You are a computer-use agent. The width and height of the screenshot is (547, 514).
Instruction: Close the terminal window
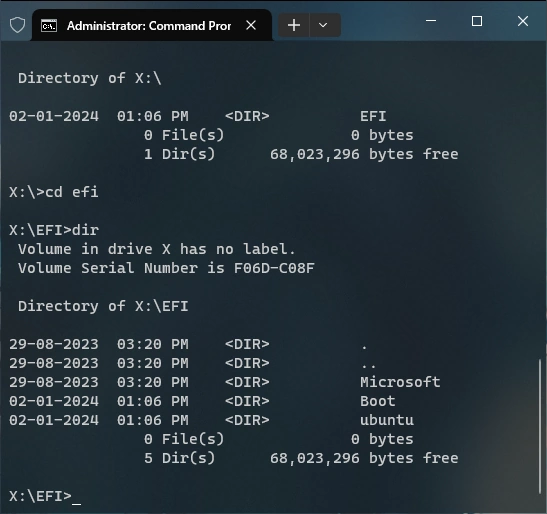tap(523, 21)
